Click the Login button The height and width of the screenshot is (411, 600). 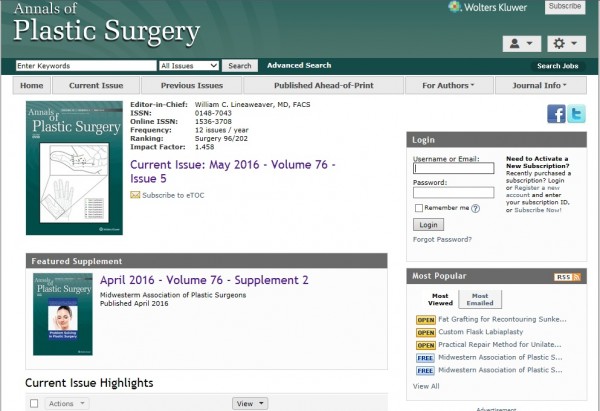[428, 225]
